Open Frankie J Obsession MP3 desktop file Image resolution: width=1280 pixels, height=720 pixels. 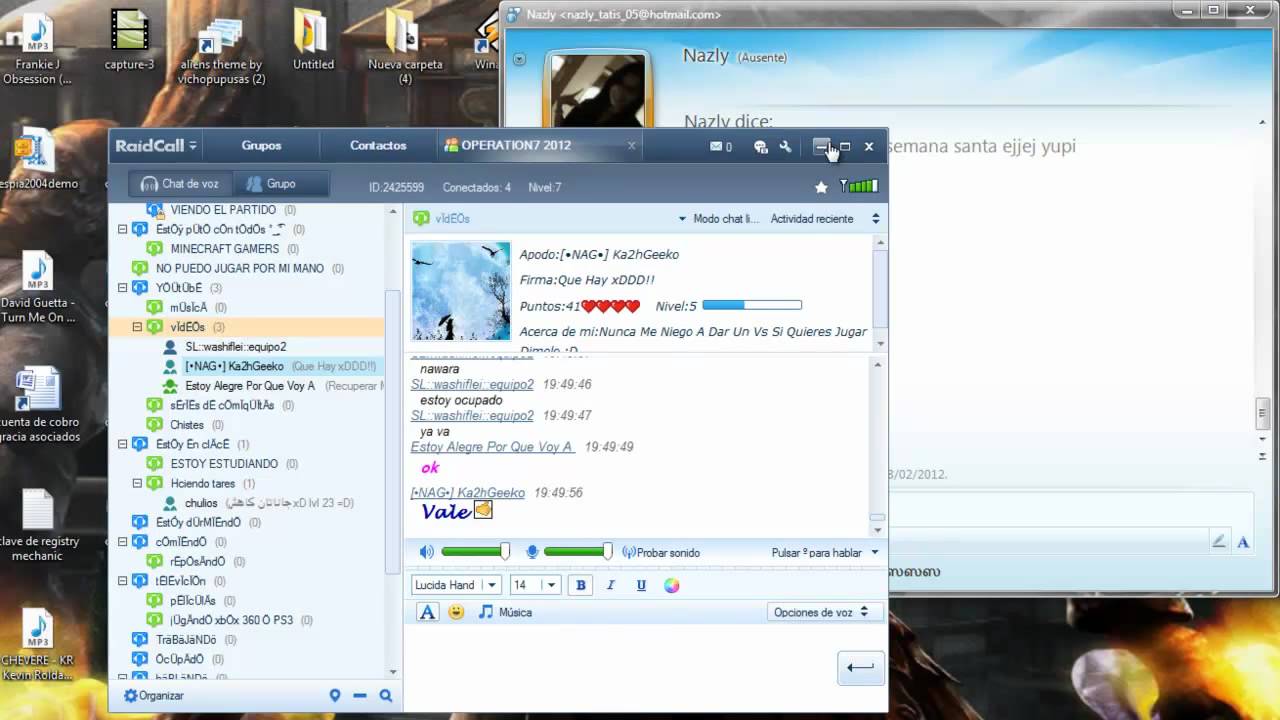point(37,48)
